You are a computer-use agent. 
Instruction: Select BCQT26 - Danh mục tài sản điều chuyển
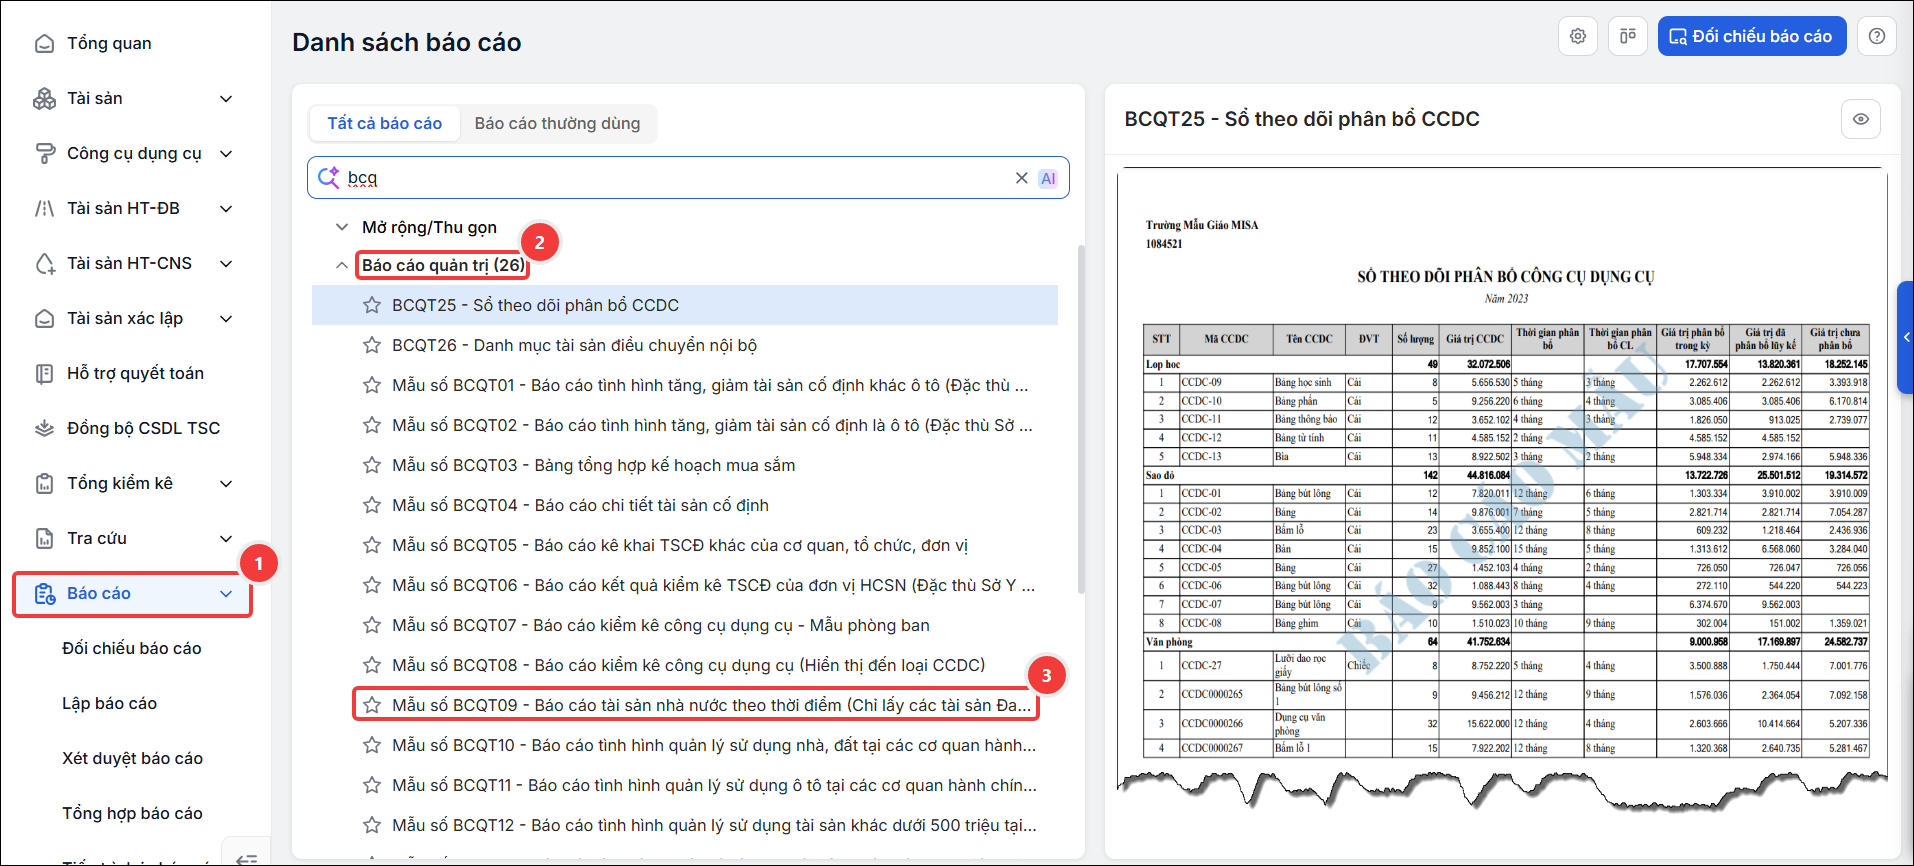[685, 345]
